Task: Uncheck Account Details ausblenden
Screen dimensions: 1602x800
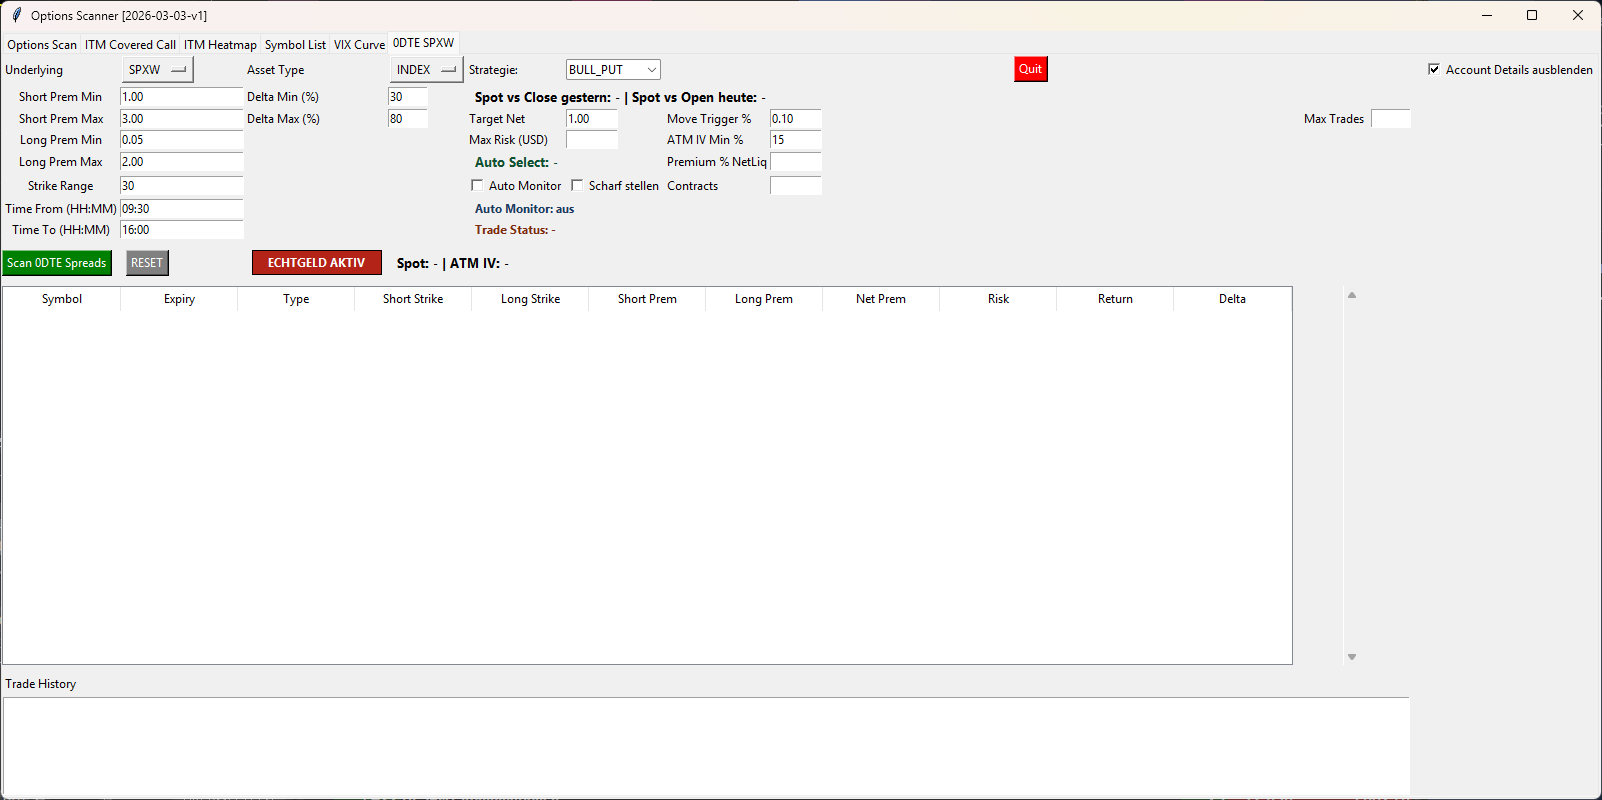Action: (1434, 69)
